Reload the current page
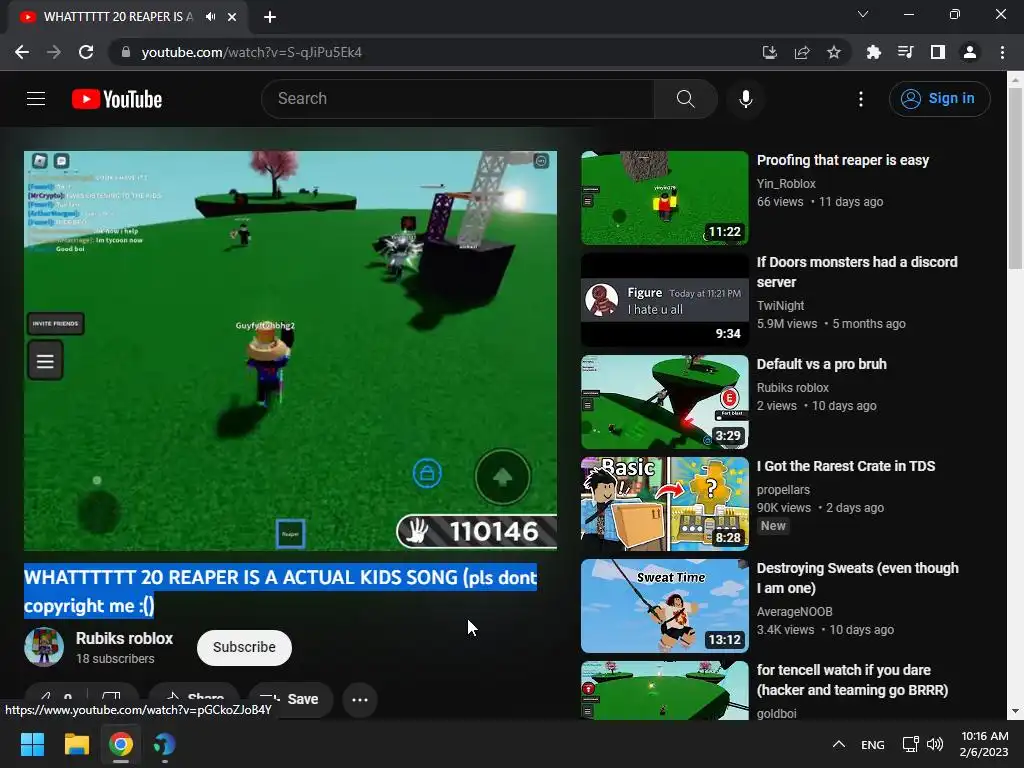This screenshot has width=1024, height=768. click(x=86, y=52)
